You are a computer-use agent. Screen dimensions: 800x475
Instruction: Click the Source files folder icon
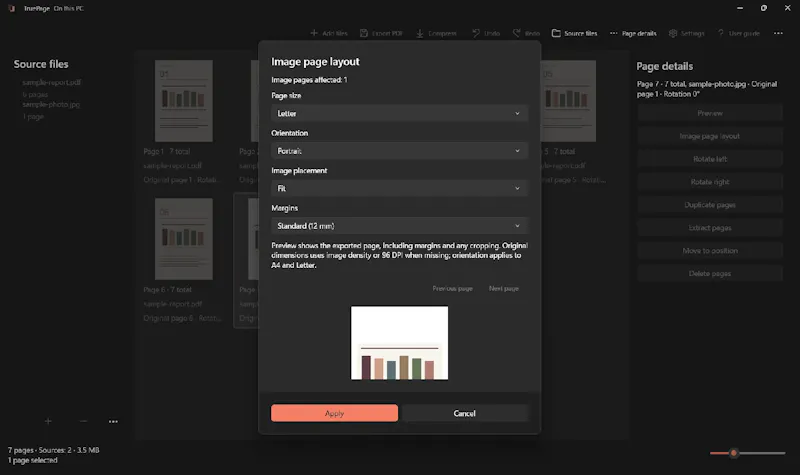coord(556,33)
